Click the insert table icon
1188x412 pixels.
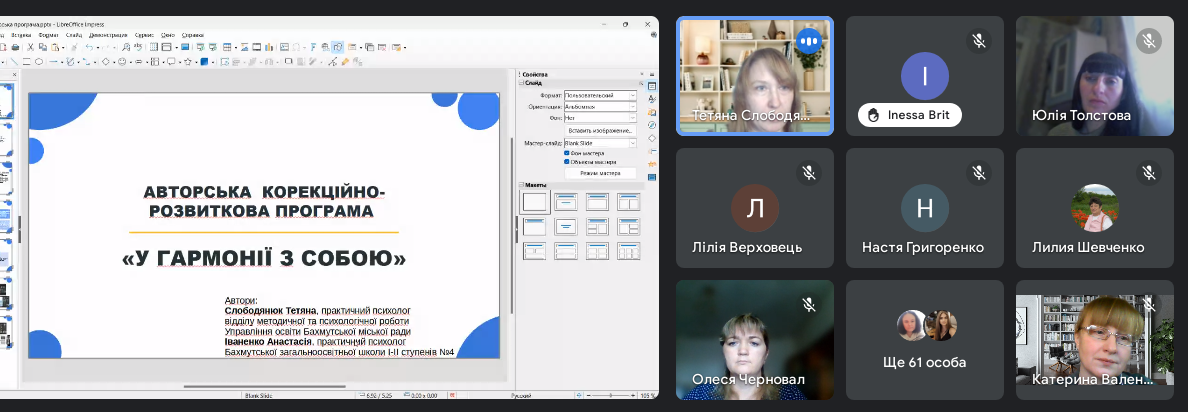click(x=227, y=47)
